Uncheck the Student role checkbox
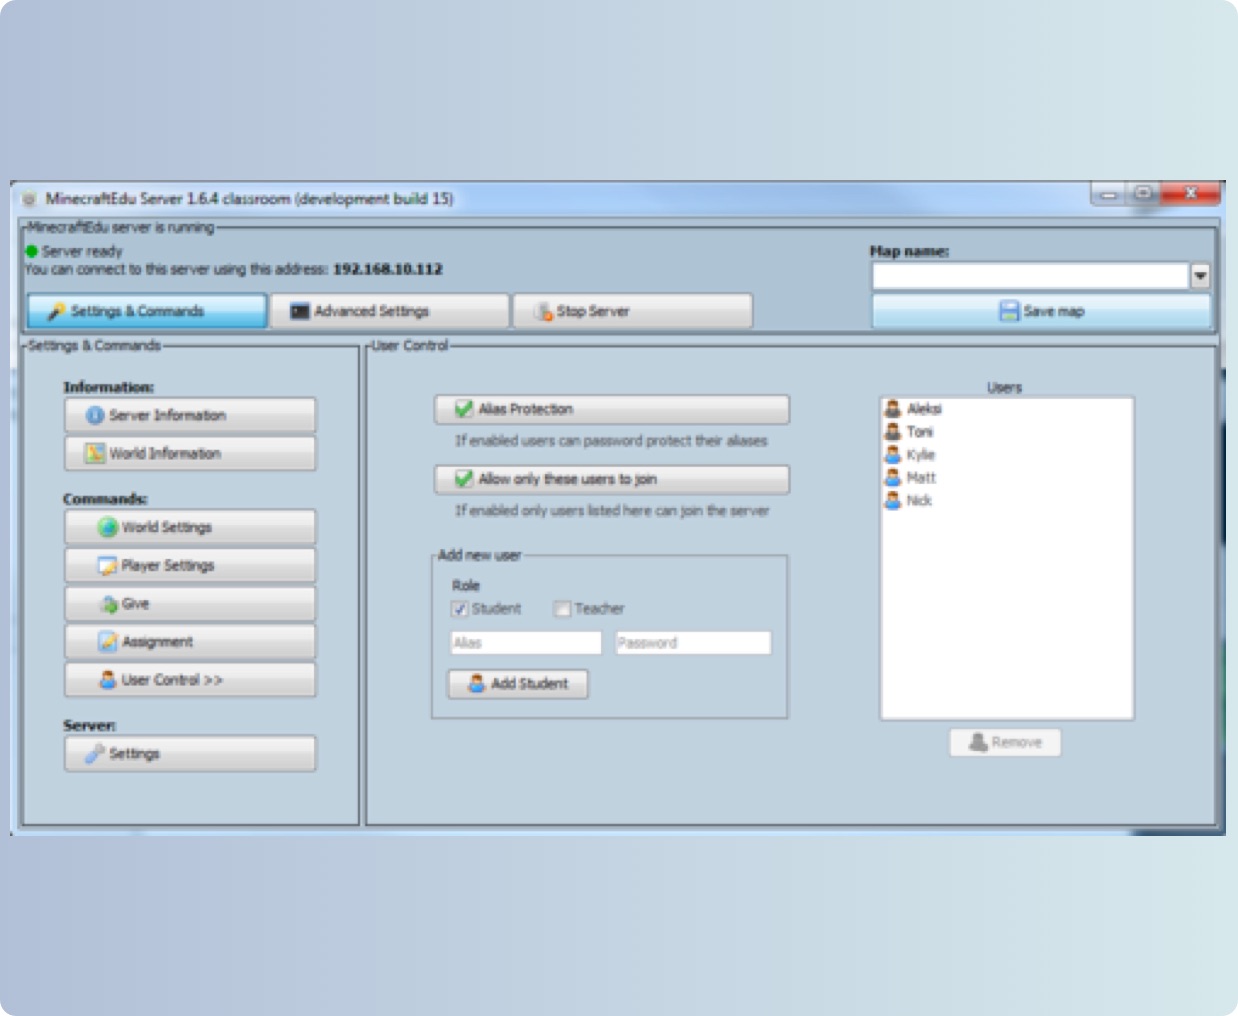 (460, 609)
